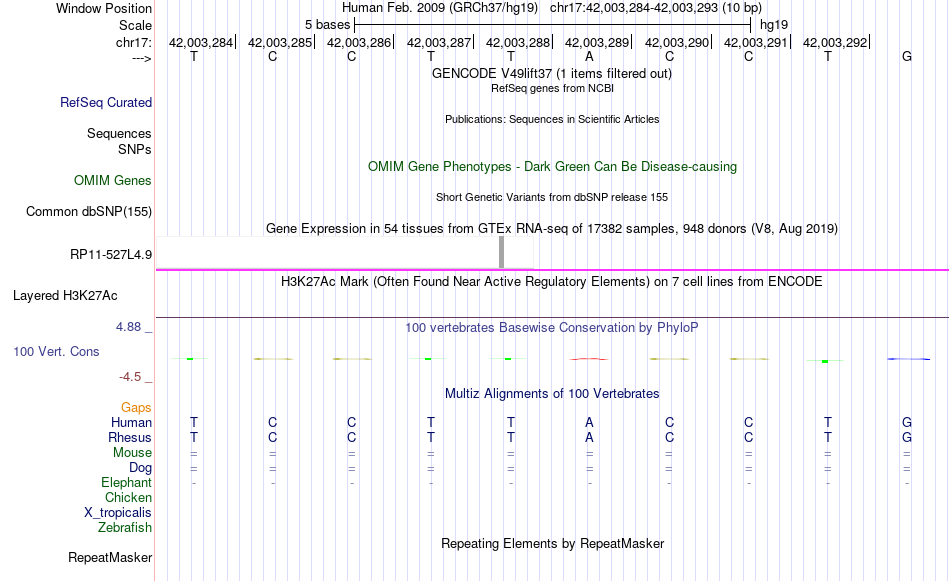Click the Sequences track label
The image size is (950, 581).
pos(119,133)
